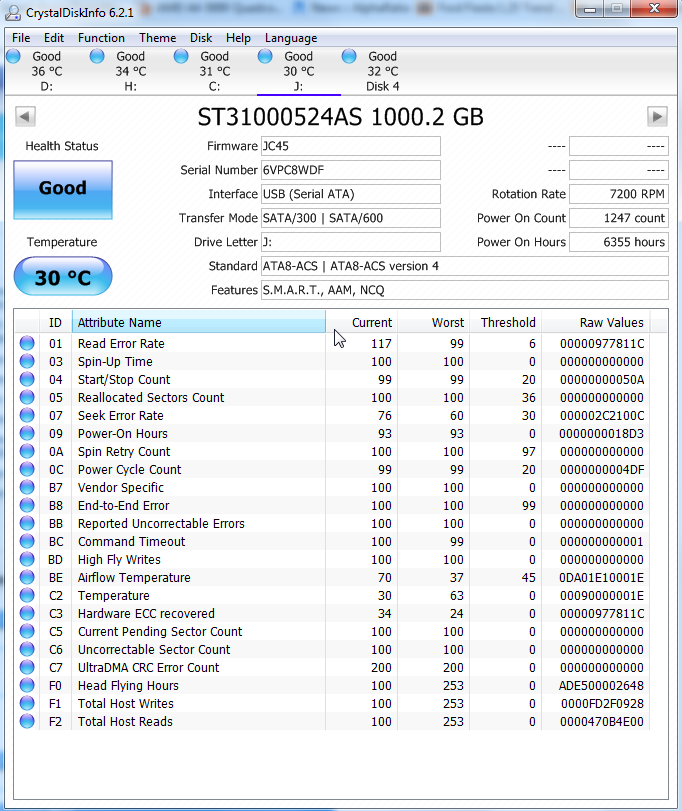Click the Interface field USB (Serial ATA)
Screen dimensions: 682x811
click(x=351, y=194)
